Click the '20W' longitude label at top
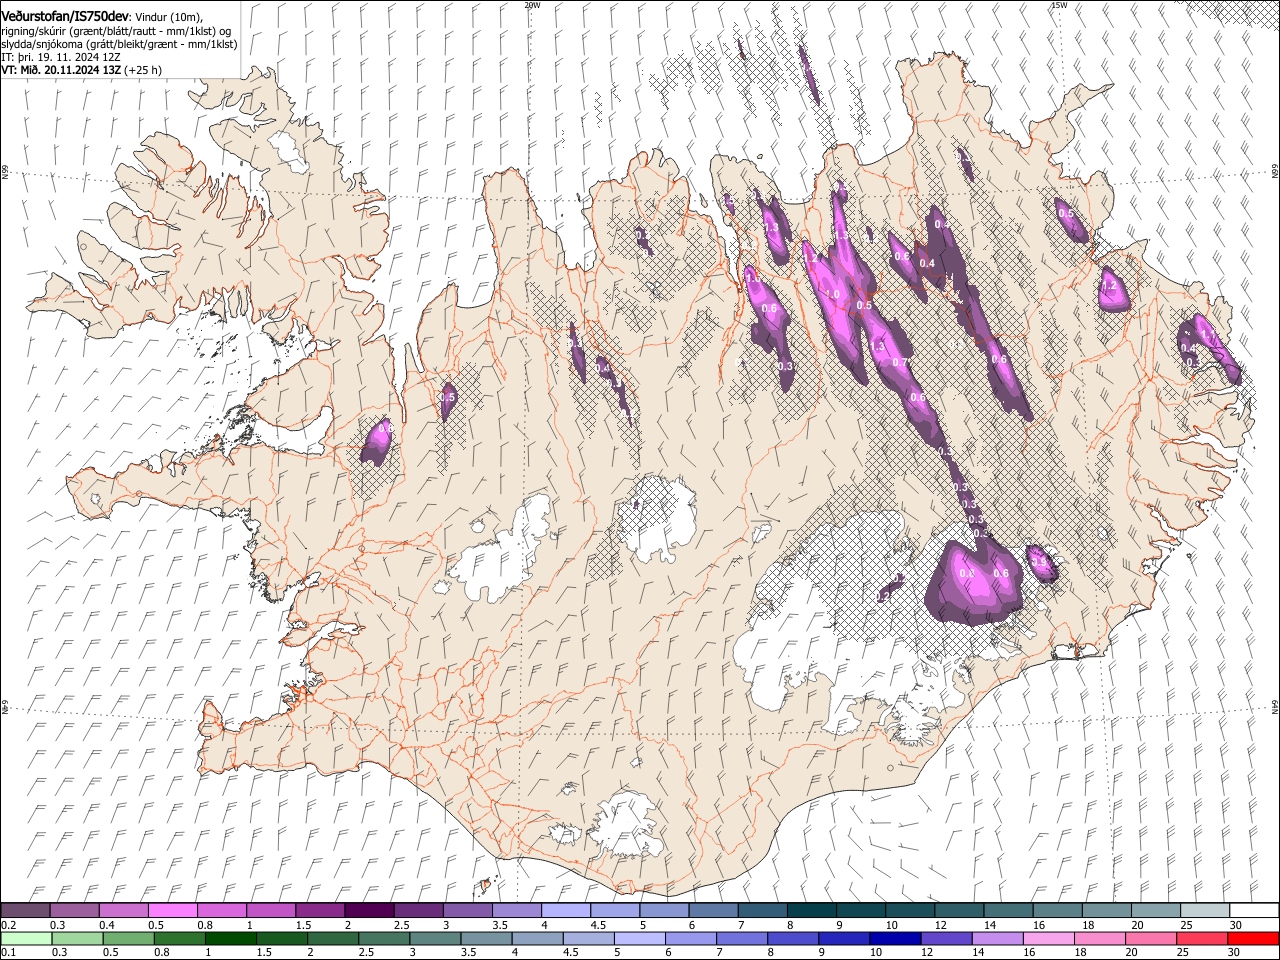Image resolution: width=1280 pixels, height=960 pixels. pyautogui.click(x=532, y=5)
